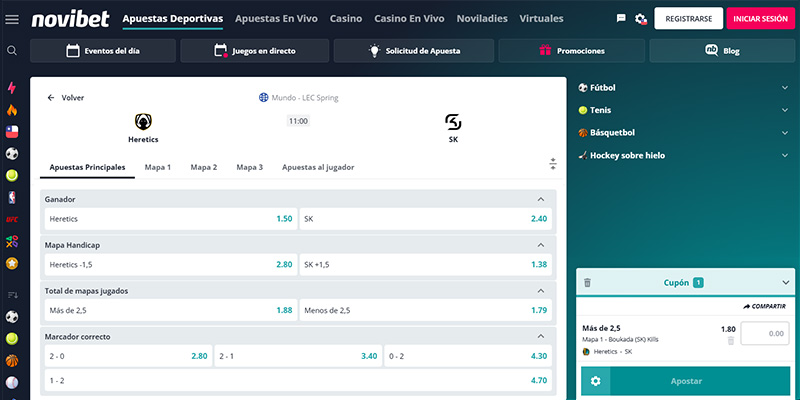Viewport: 800px width, 400px height.
Task: Click the sidebar sort order icon
Action: pos(12,295)
